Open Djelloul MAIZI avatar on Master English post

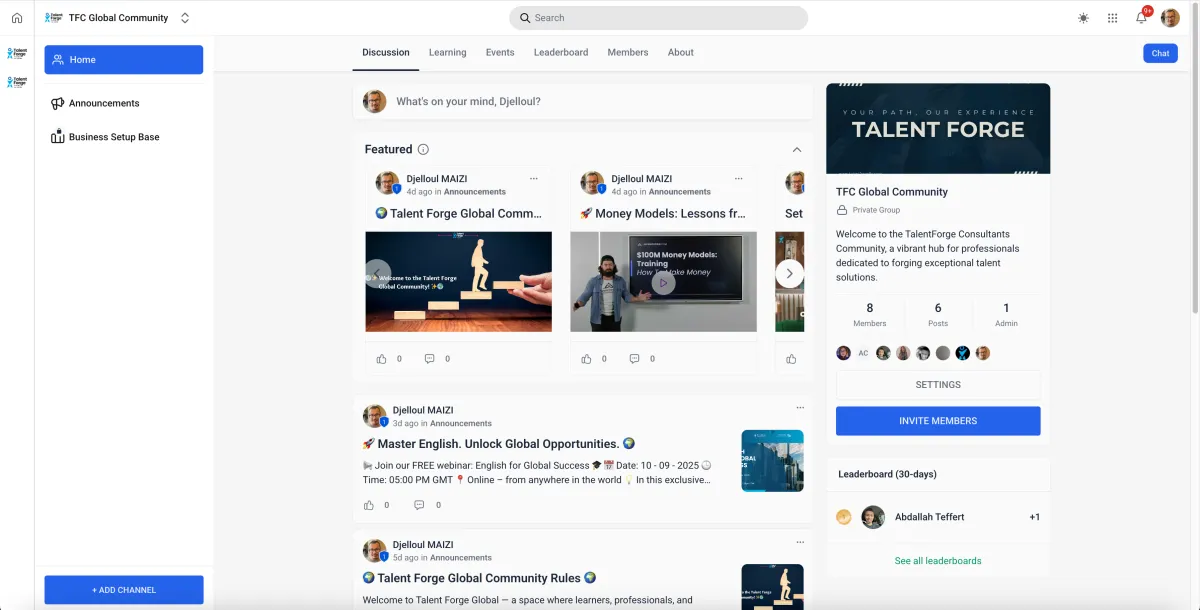coord(374,416)
